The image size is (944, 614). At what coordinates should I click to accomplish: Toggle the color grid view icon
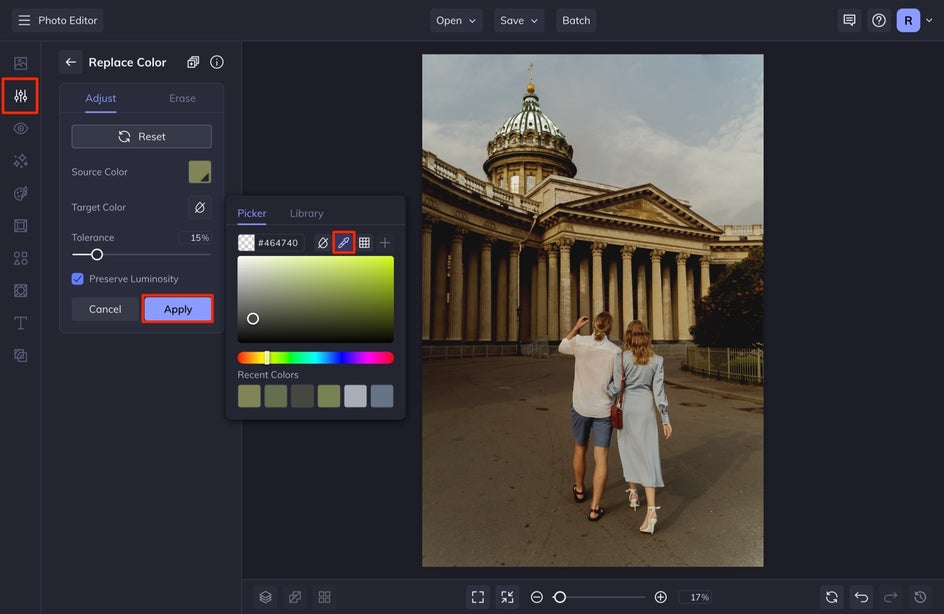tap(364, 243)
